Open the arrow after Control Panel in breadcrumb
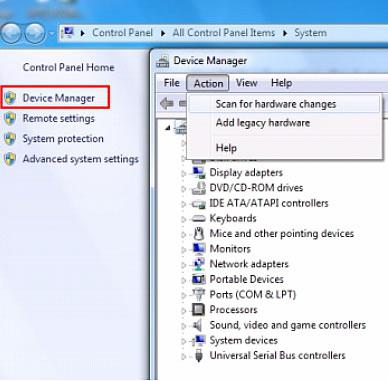 point(163,33)
